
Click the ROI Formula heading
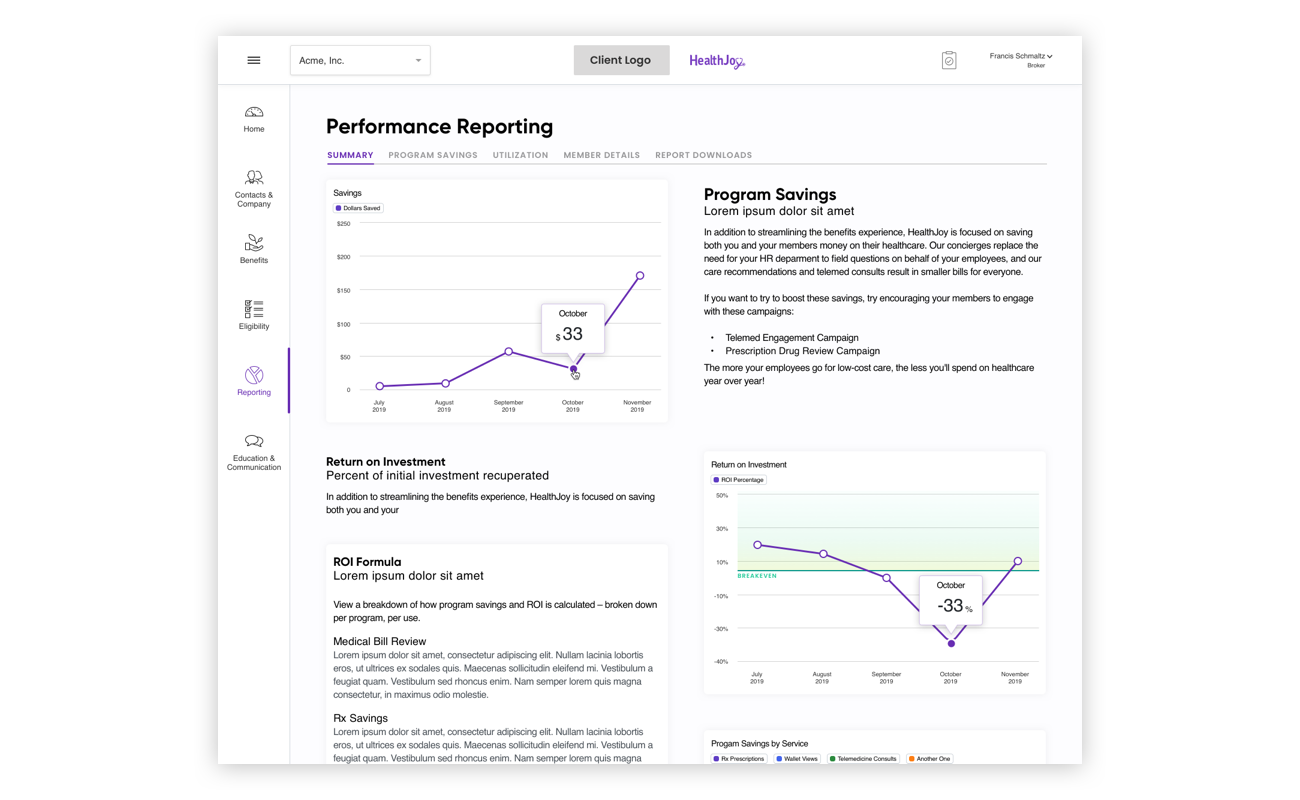tap(367, 562)
